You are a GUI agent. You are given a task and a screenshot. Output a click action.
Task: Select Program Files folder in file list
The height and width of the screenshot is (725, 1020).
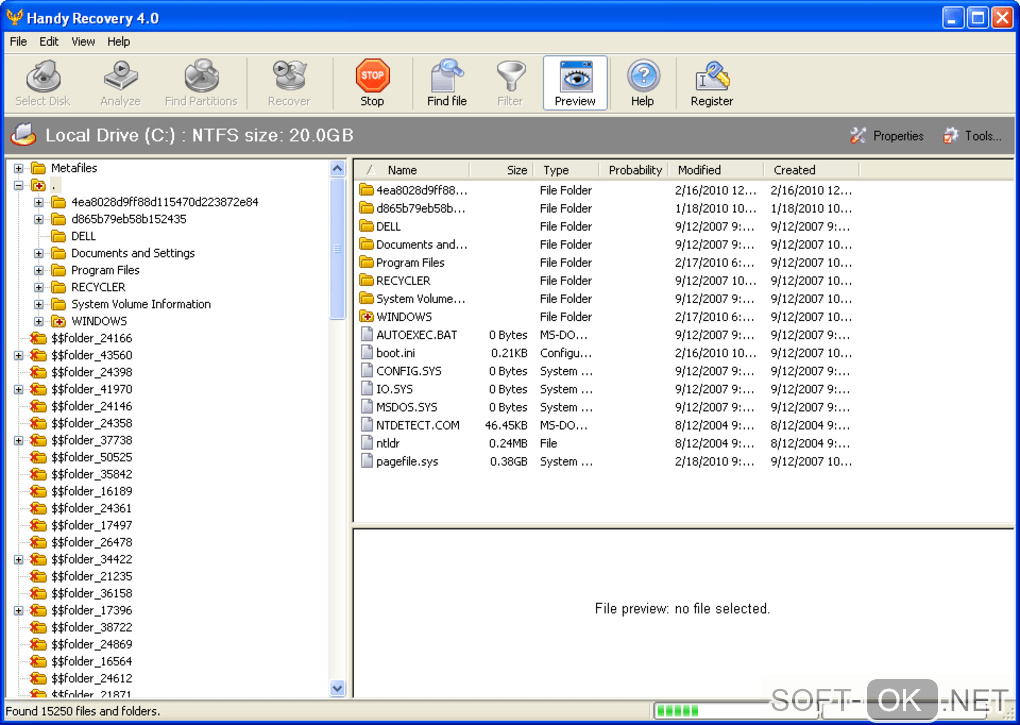coord(410,263)
